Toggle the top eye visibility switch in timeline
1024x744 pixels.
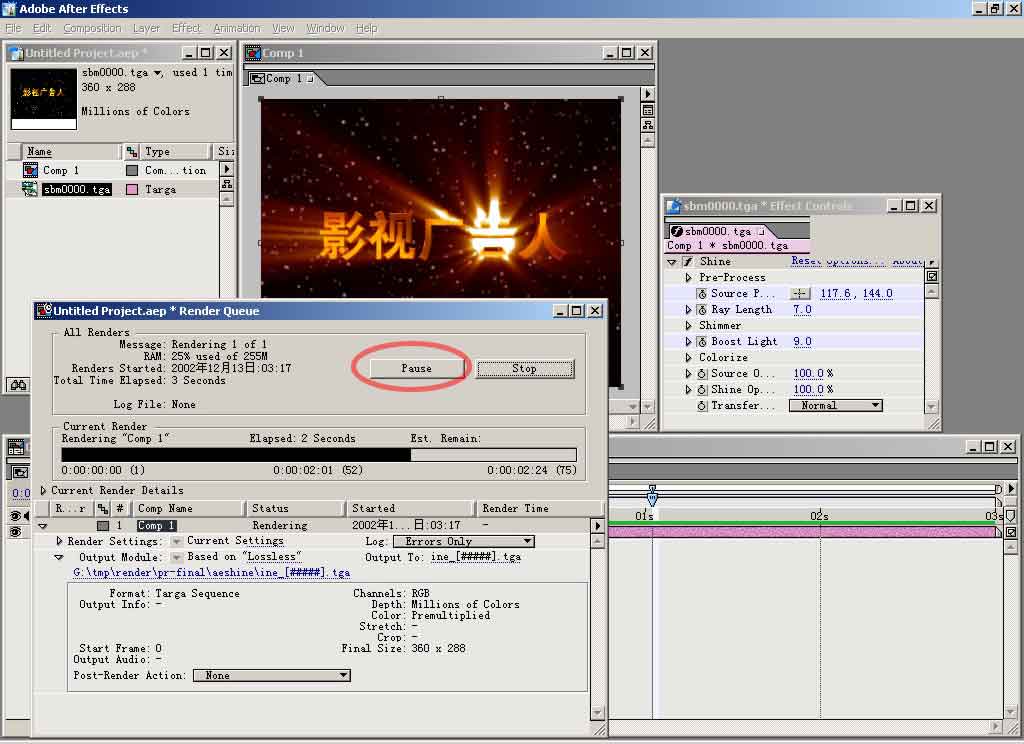[x=15, y=516]
